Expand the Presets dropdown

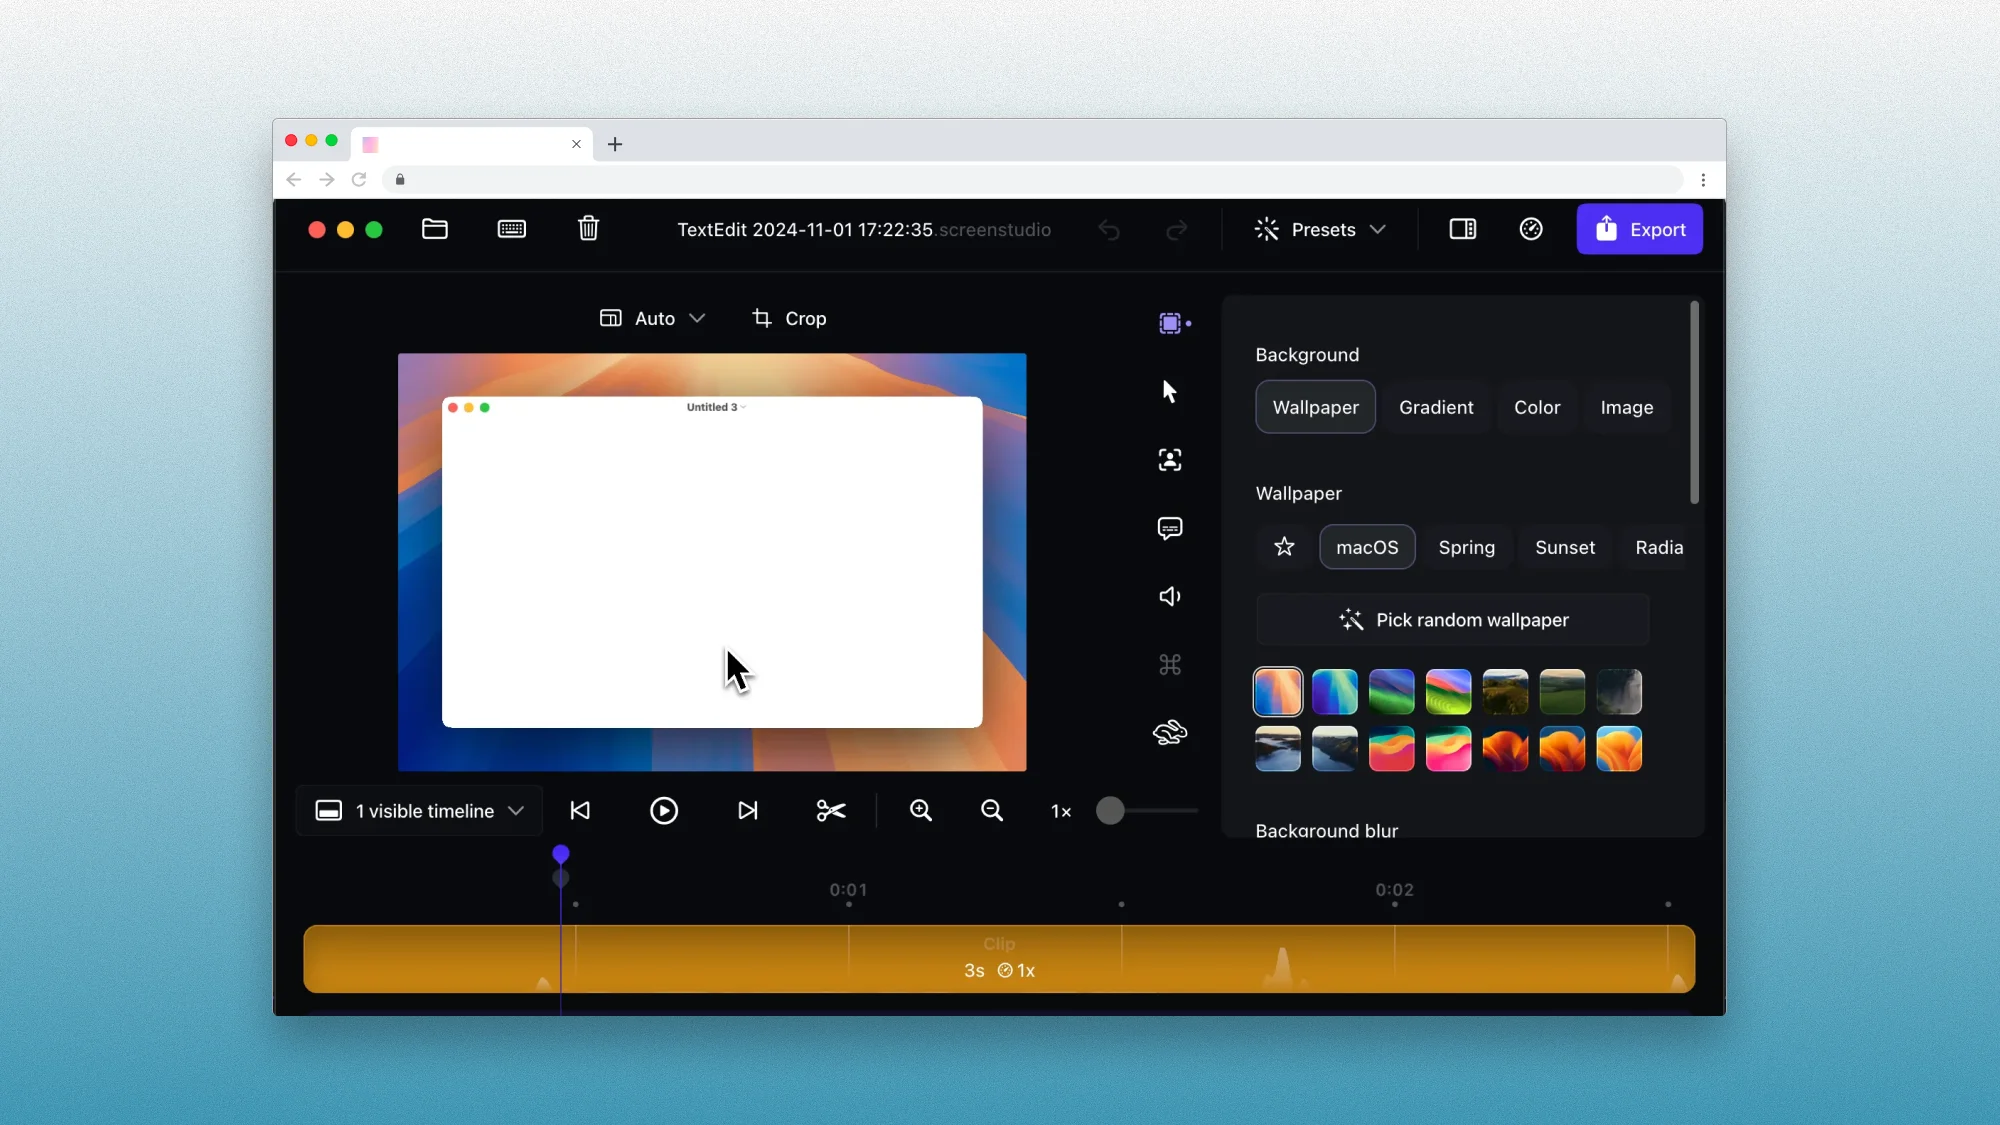[x=1320, y=229]
